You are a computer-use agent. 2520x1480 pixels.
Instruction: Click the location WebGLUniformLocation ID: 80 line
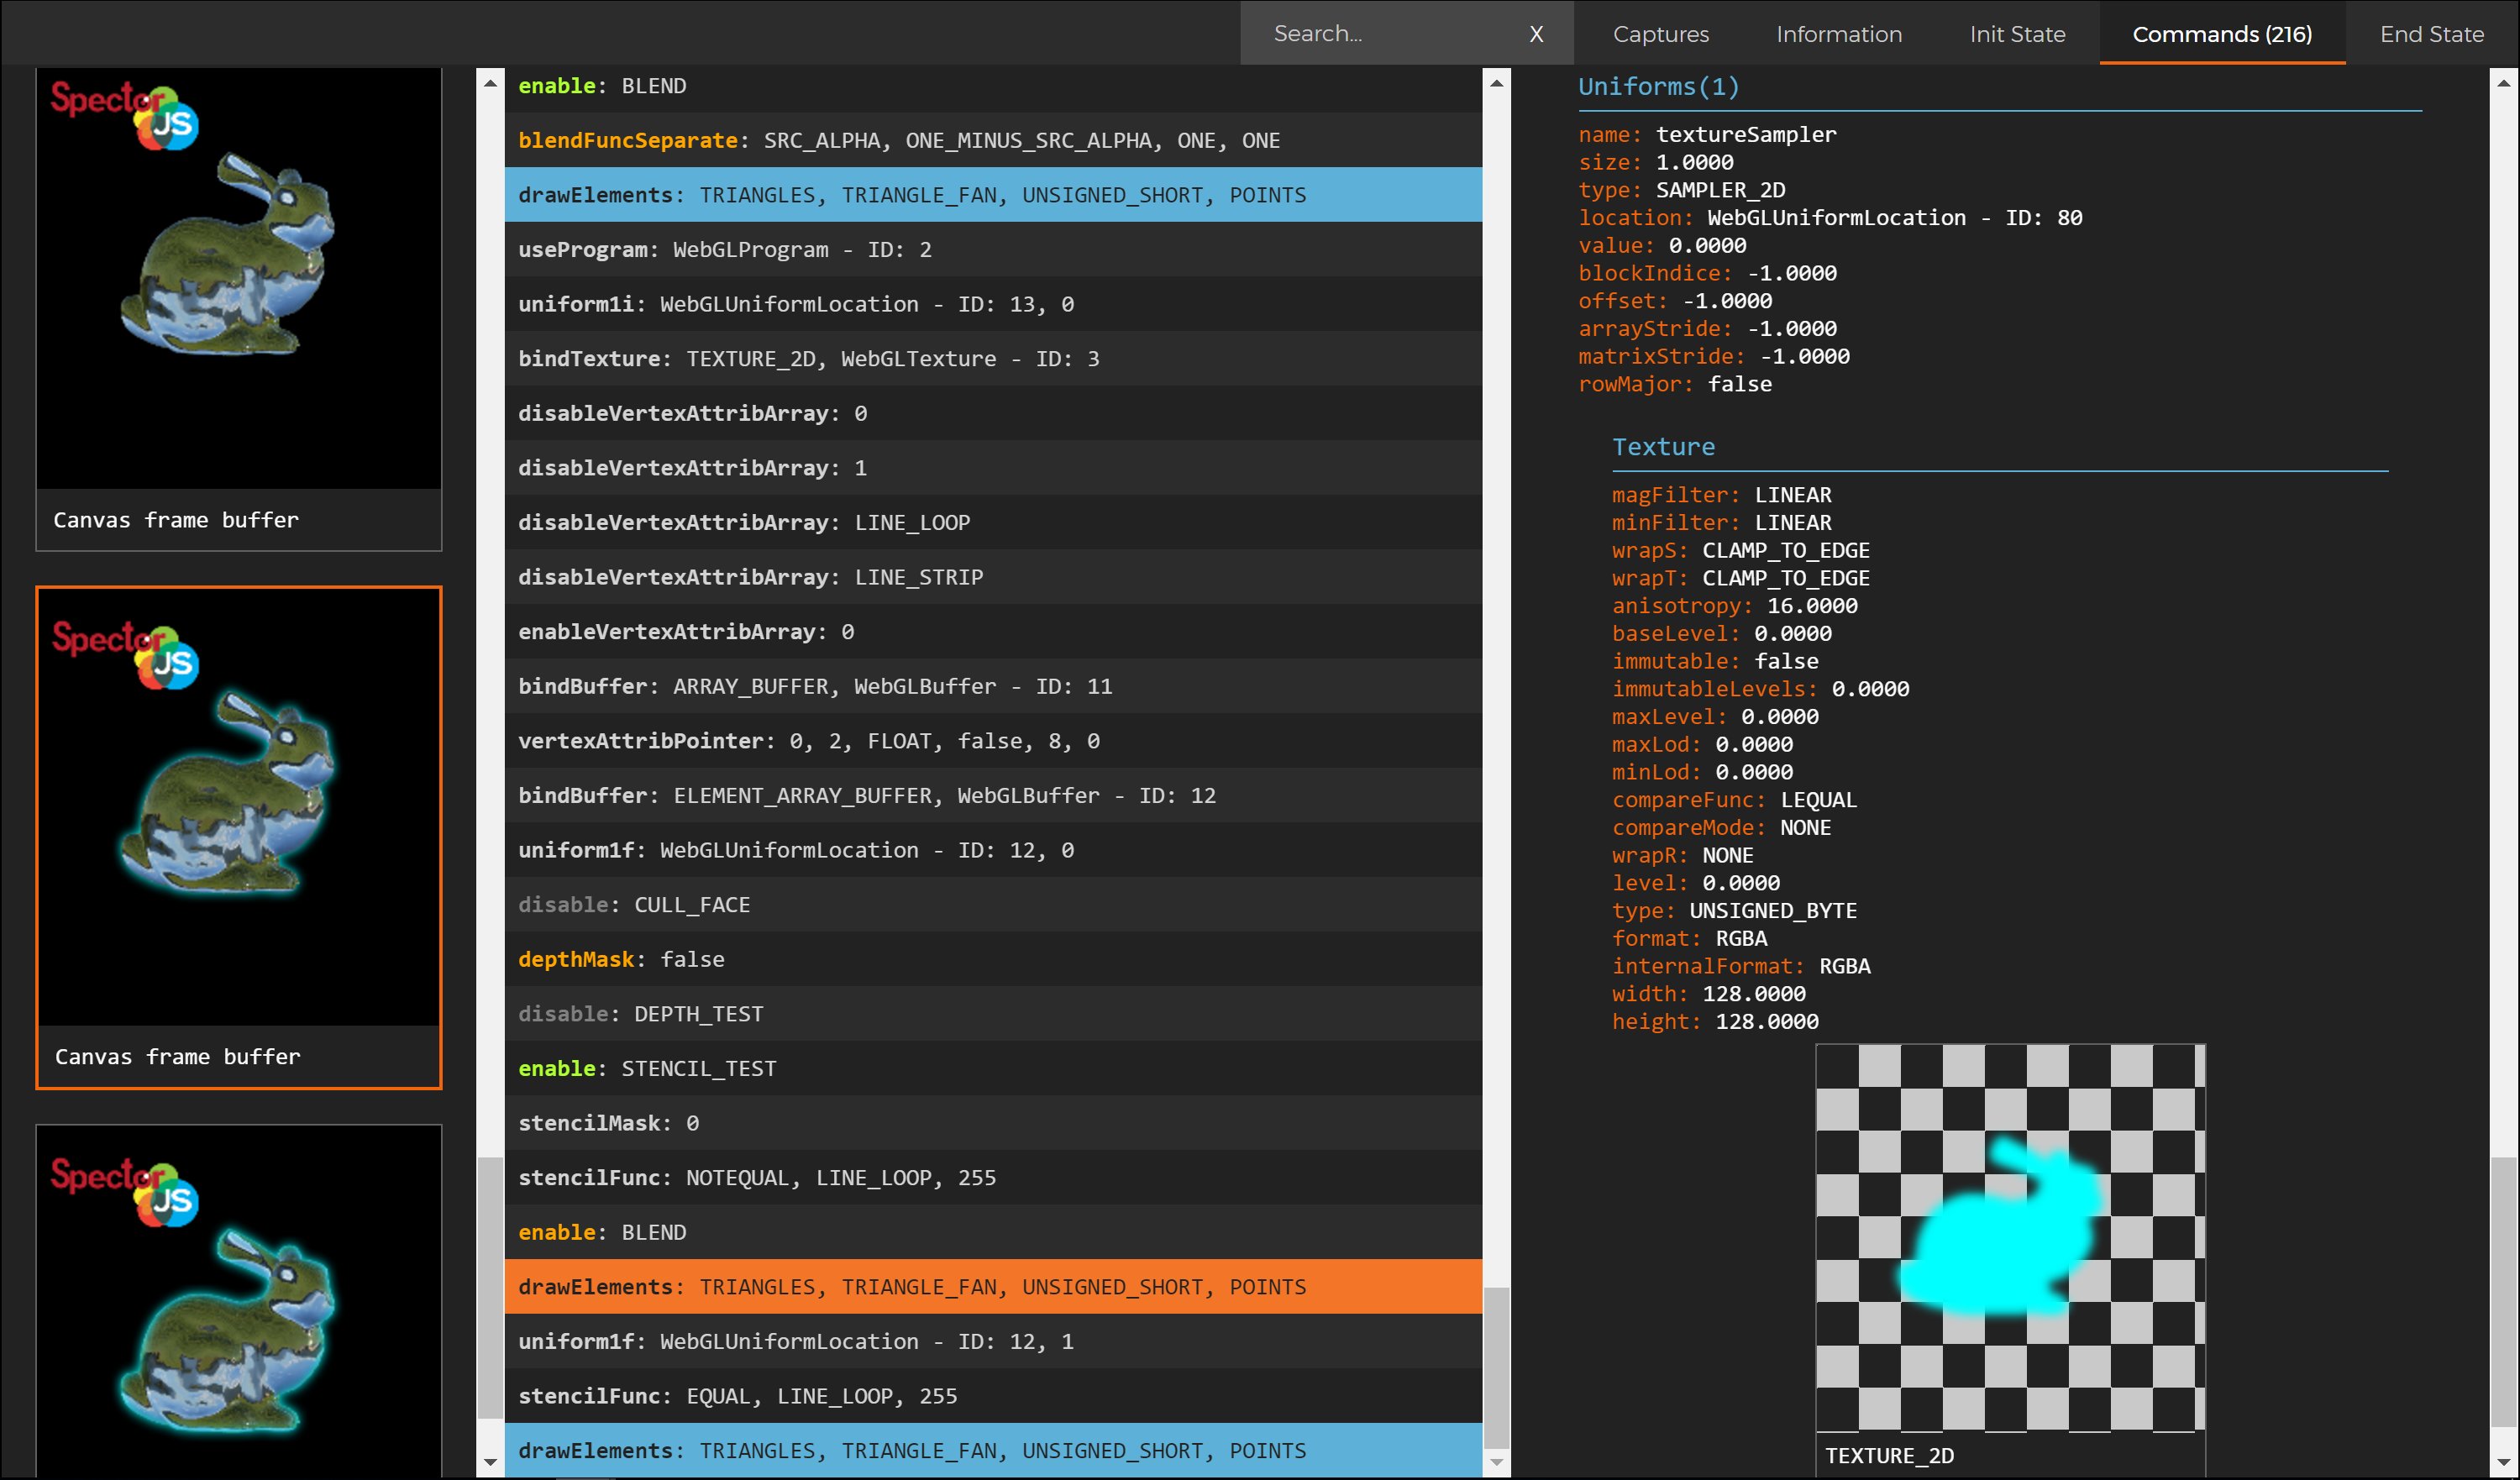click(1830, 217)
